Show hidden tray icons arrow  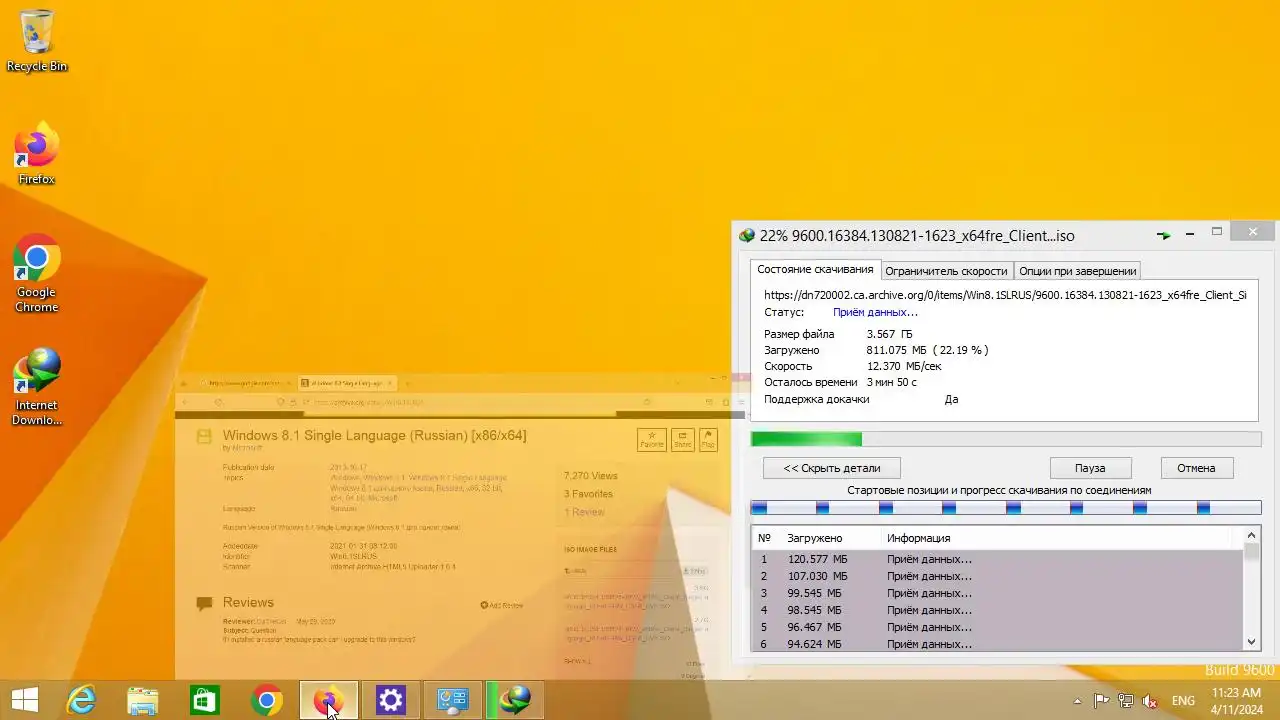[x=1077, y=701]
